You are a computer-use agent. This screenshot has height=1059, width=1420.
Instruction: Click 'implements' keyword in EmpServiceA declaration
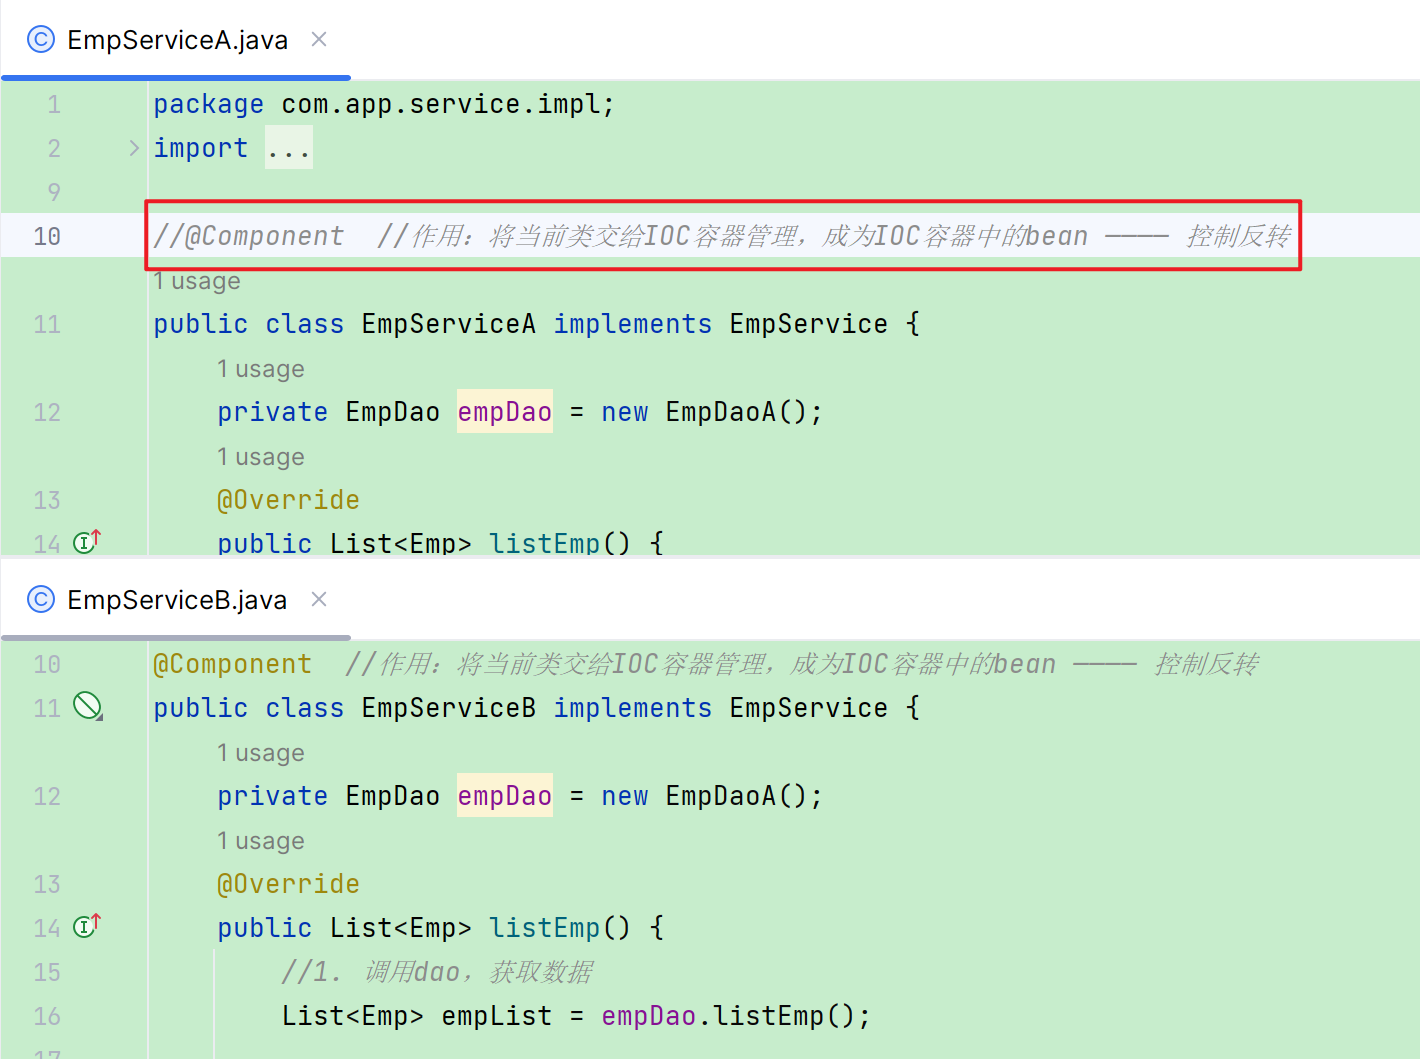[x=633, y=324]
